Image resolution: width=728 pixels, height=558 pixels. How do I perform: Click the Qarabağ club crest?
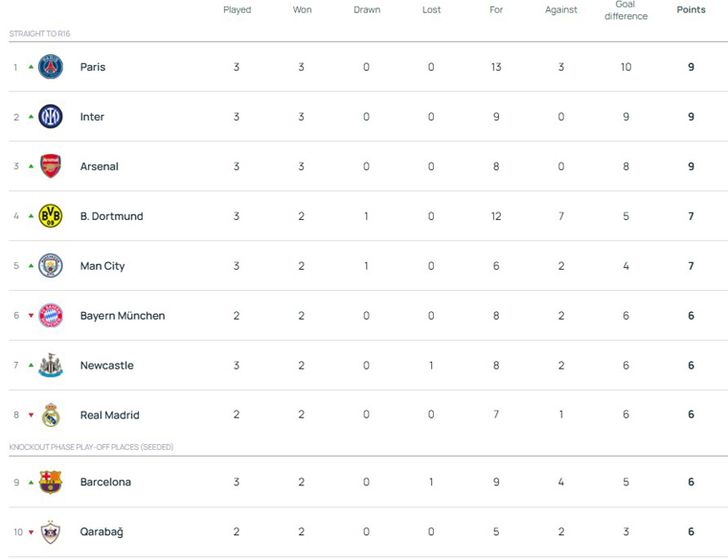click(x=50, y=532)
